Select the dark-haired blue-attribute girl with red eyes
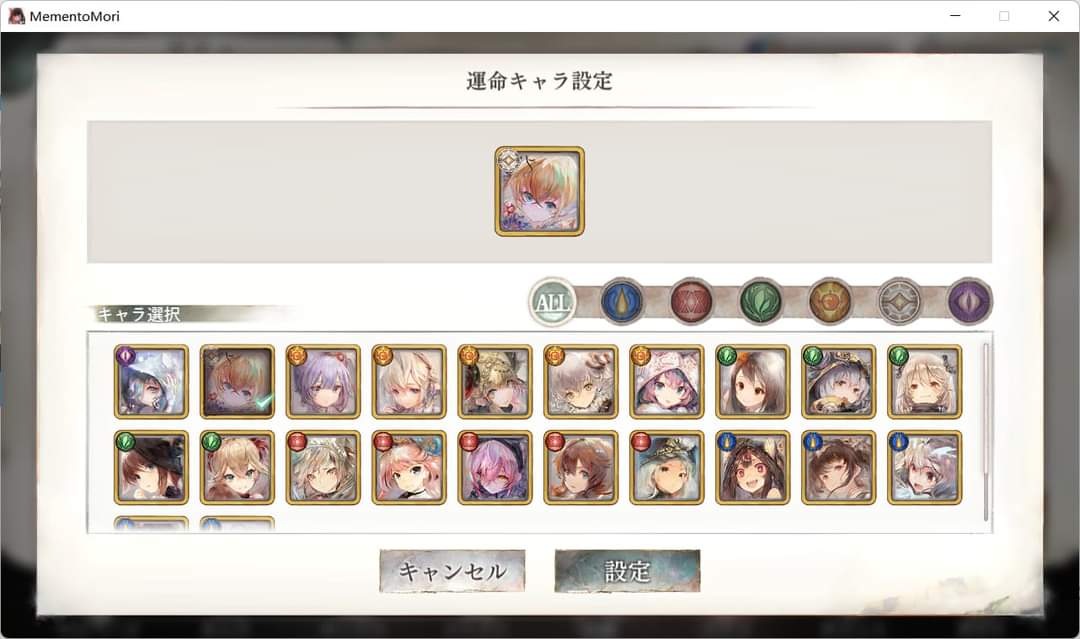The height and width of the screenshot is (639, 1080). (x=753, y=468)
